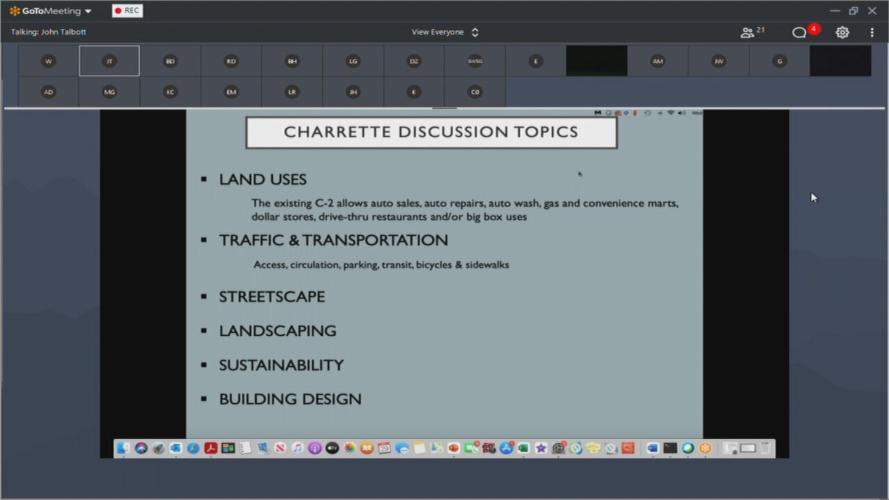Viewport: 889px width, 500px height.
Task: Open the participants list showing 21 attendees
Action: pyautogui.click(x=752, y=32)
